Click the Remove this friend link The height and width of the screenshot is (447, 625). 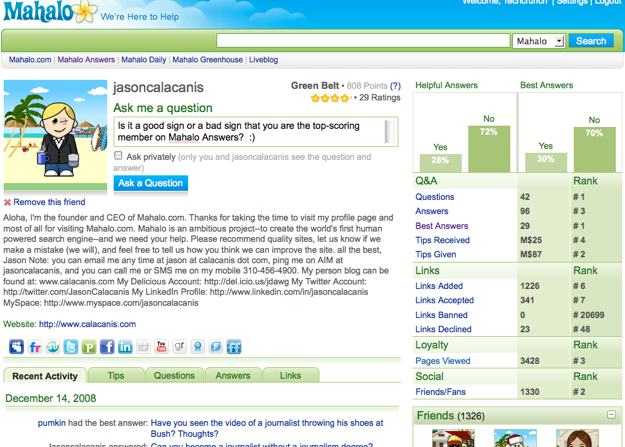click(x=49, y=202)
